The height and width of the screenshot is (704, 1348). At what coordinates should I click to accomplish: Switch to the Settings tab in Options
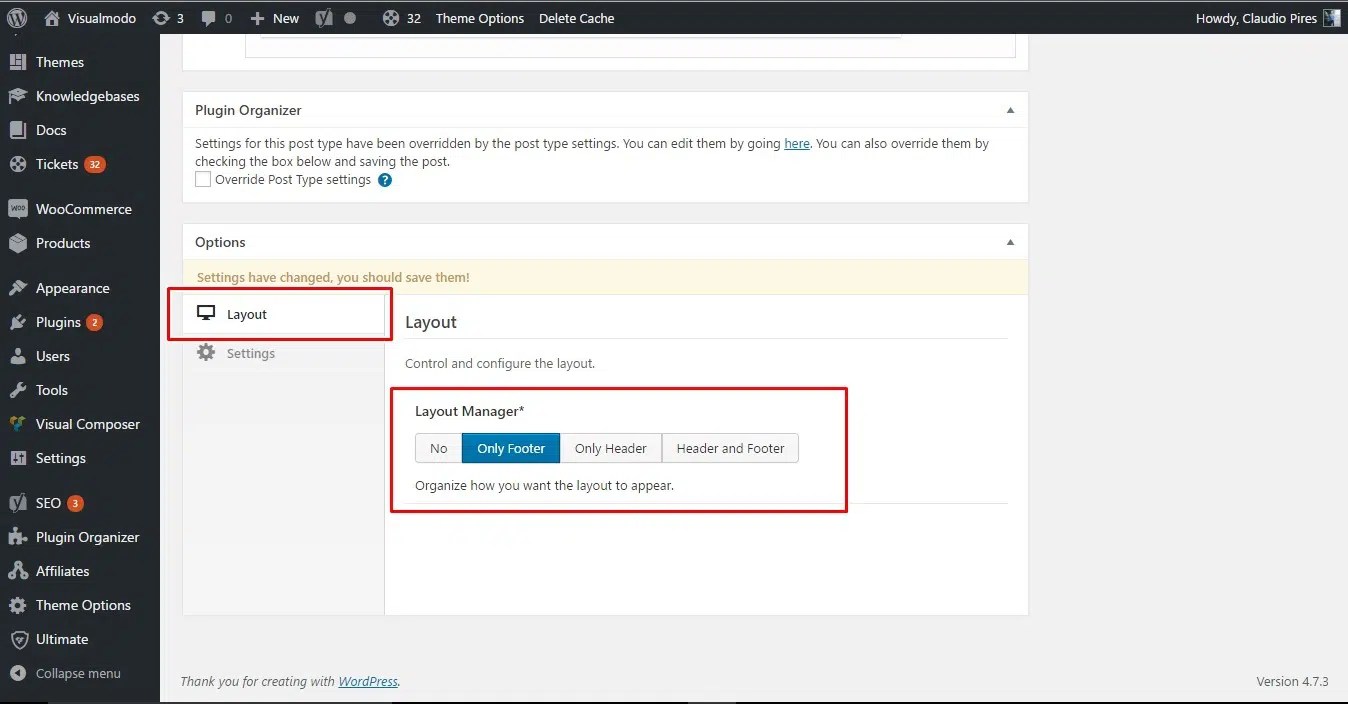pyautogui.click(x=250, y=353)
